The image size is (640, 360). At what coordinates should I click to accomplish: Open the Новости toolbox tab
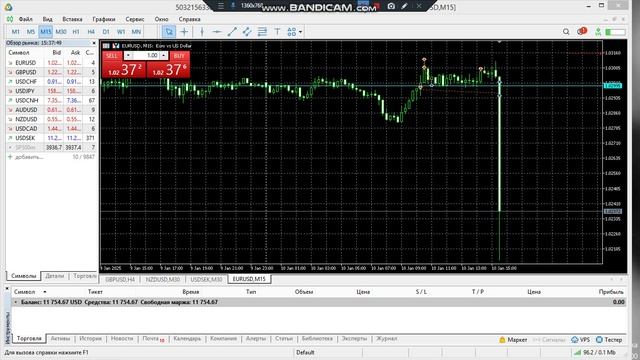click(x=122, y=339)
